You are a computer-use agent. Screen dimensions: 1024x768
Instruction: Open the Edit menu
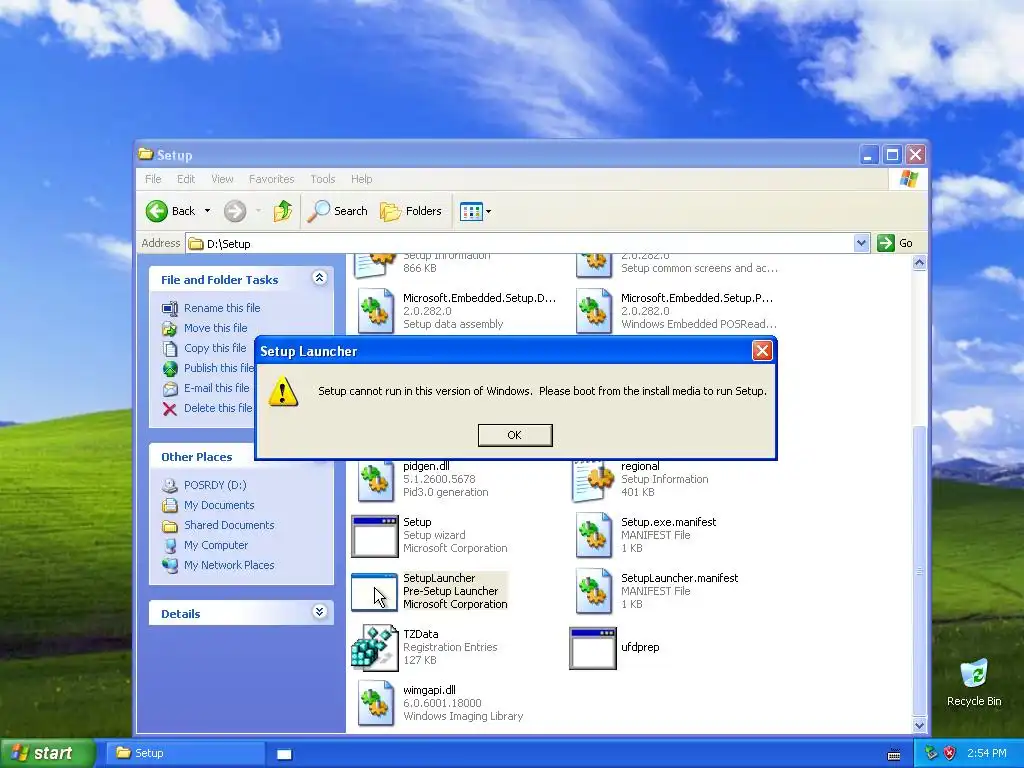tap(185, 179)
